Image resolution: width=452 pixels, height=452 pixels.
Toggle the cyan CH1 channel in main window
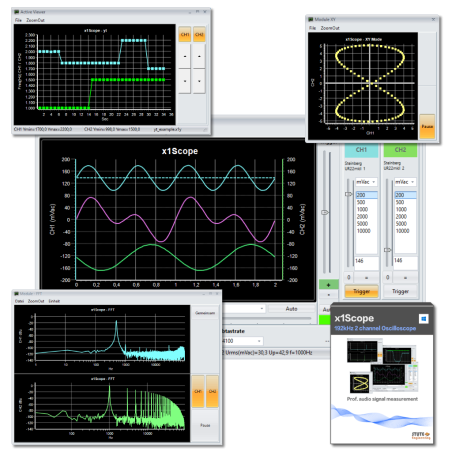pos(361,150)
